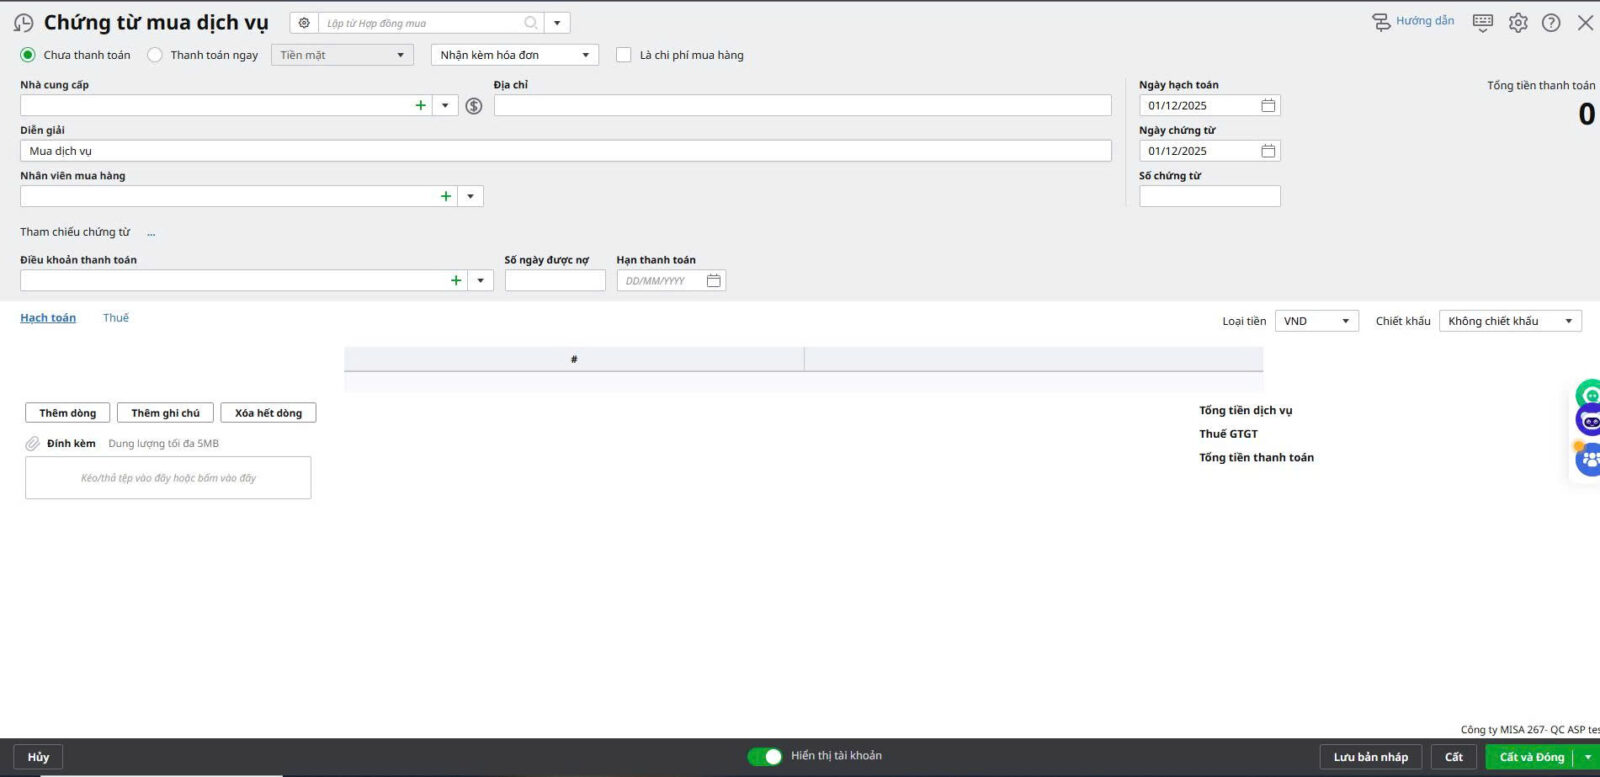
Task: Click the history clock icon beside the title
Action: 23,23
